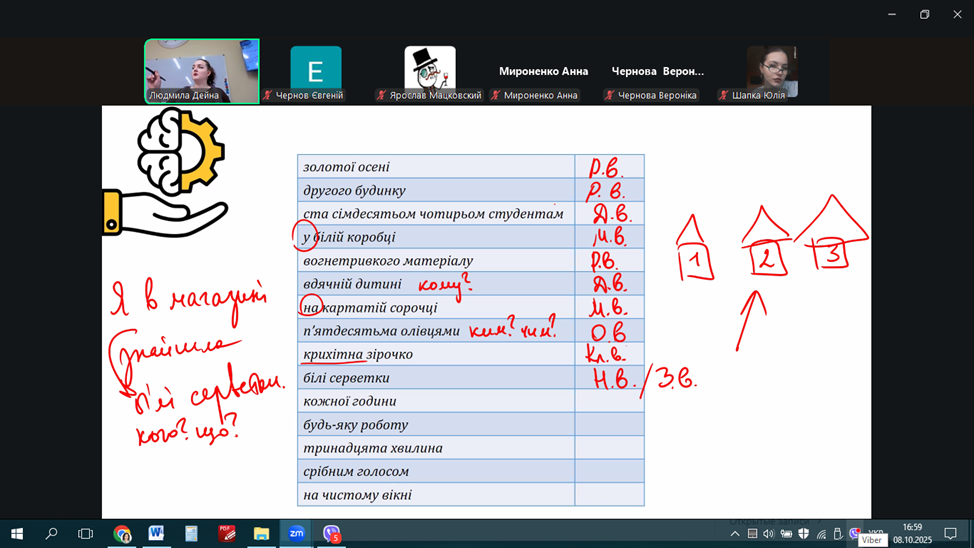974x548 pixels.
Task: Launch Google Chrome from the taskbar
Action: click(x=121, y=534)
